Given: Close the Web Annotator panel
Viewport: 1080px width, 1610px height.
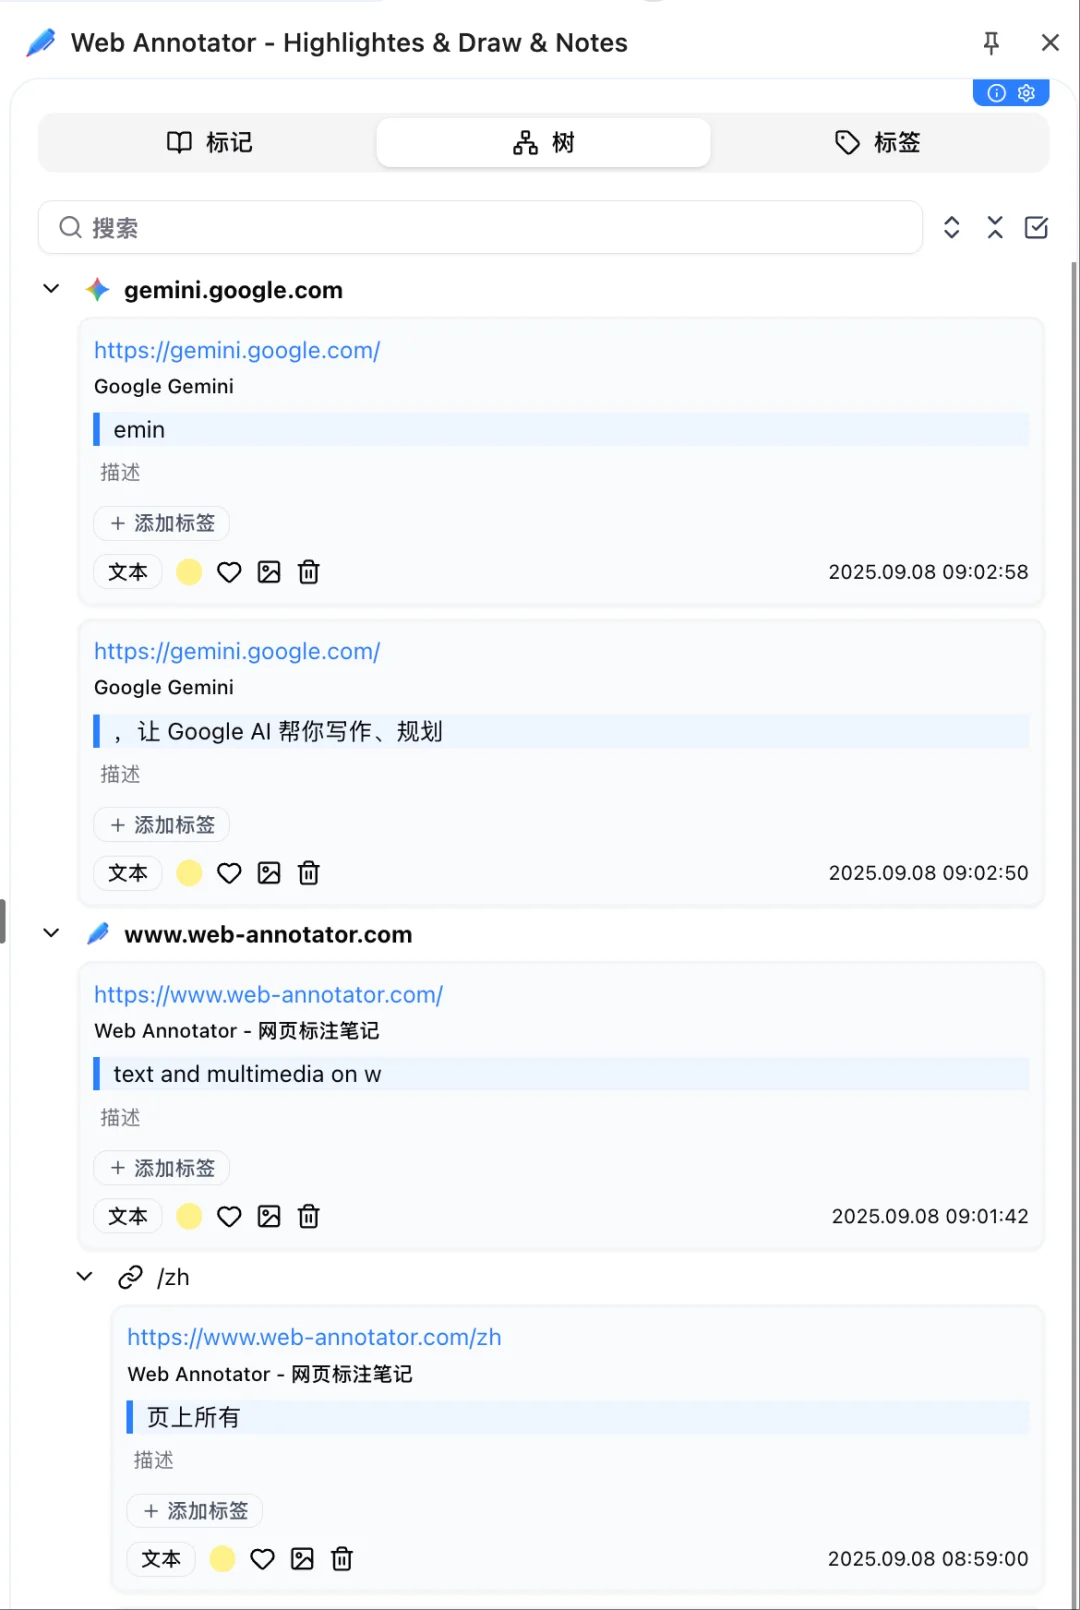Looking at the screenshot, I should [1050, 42].
